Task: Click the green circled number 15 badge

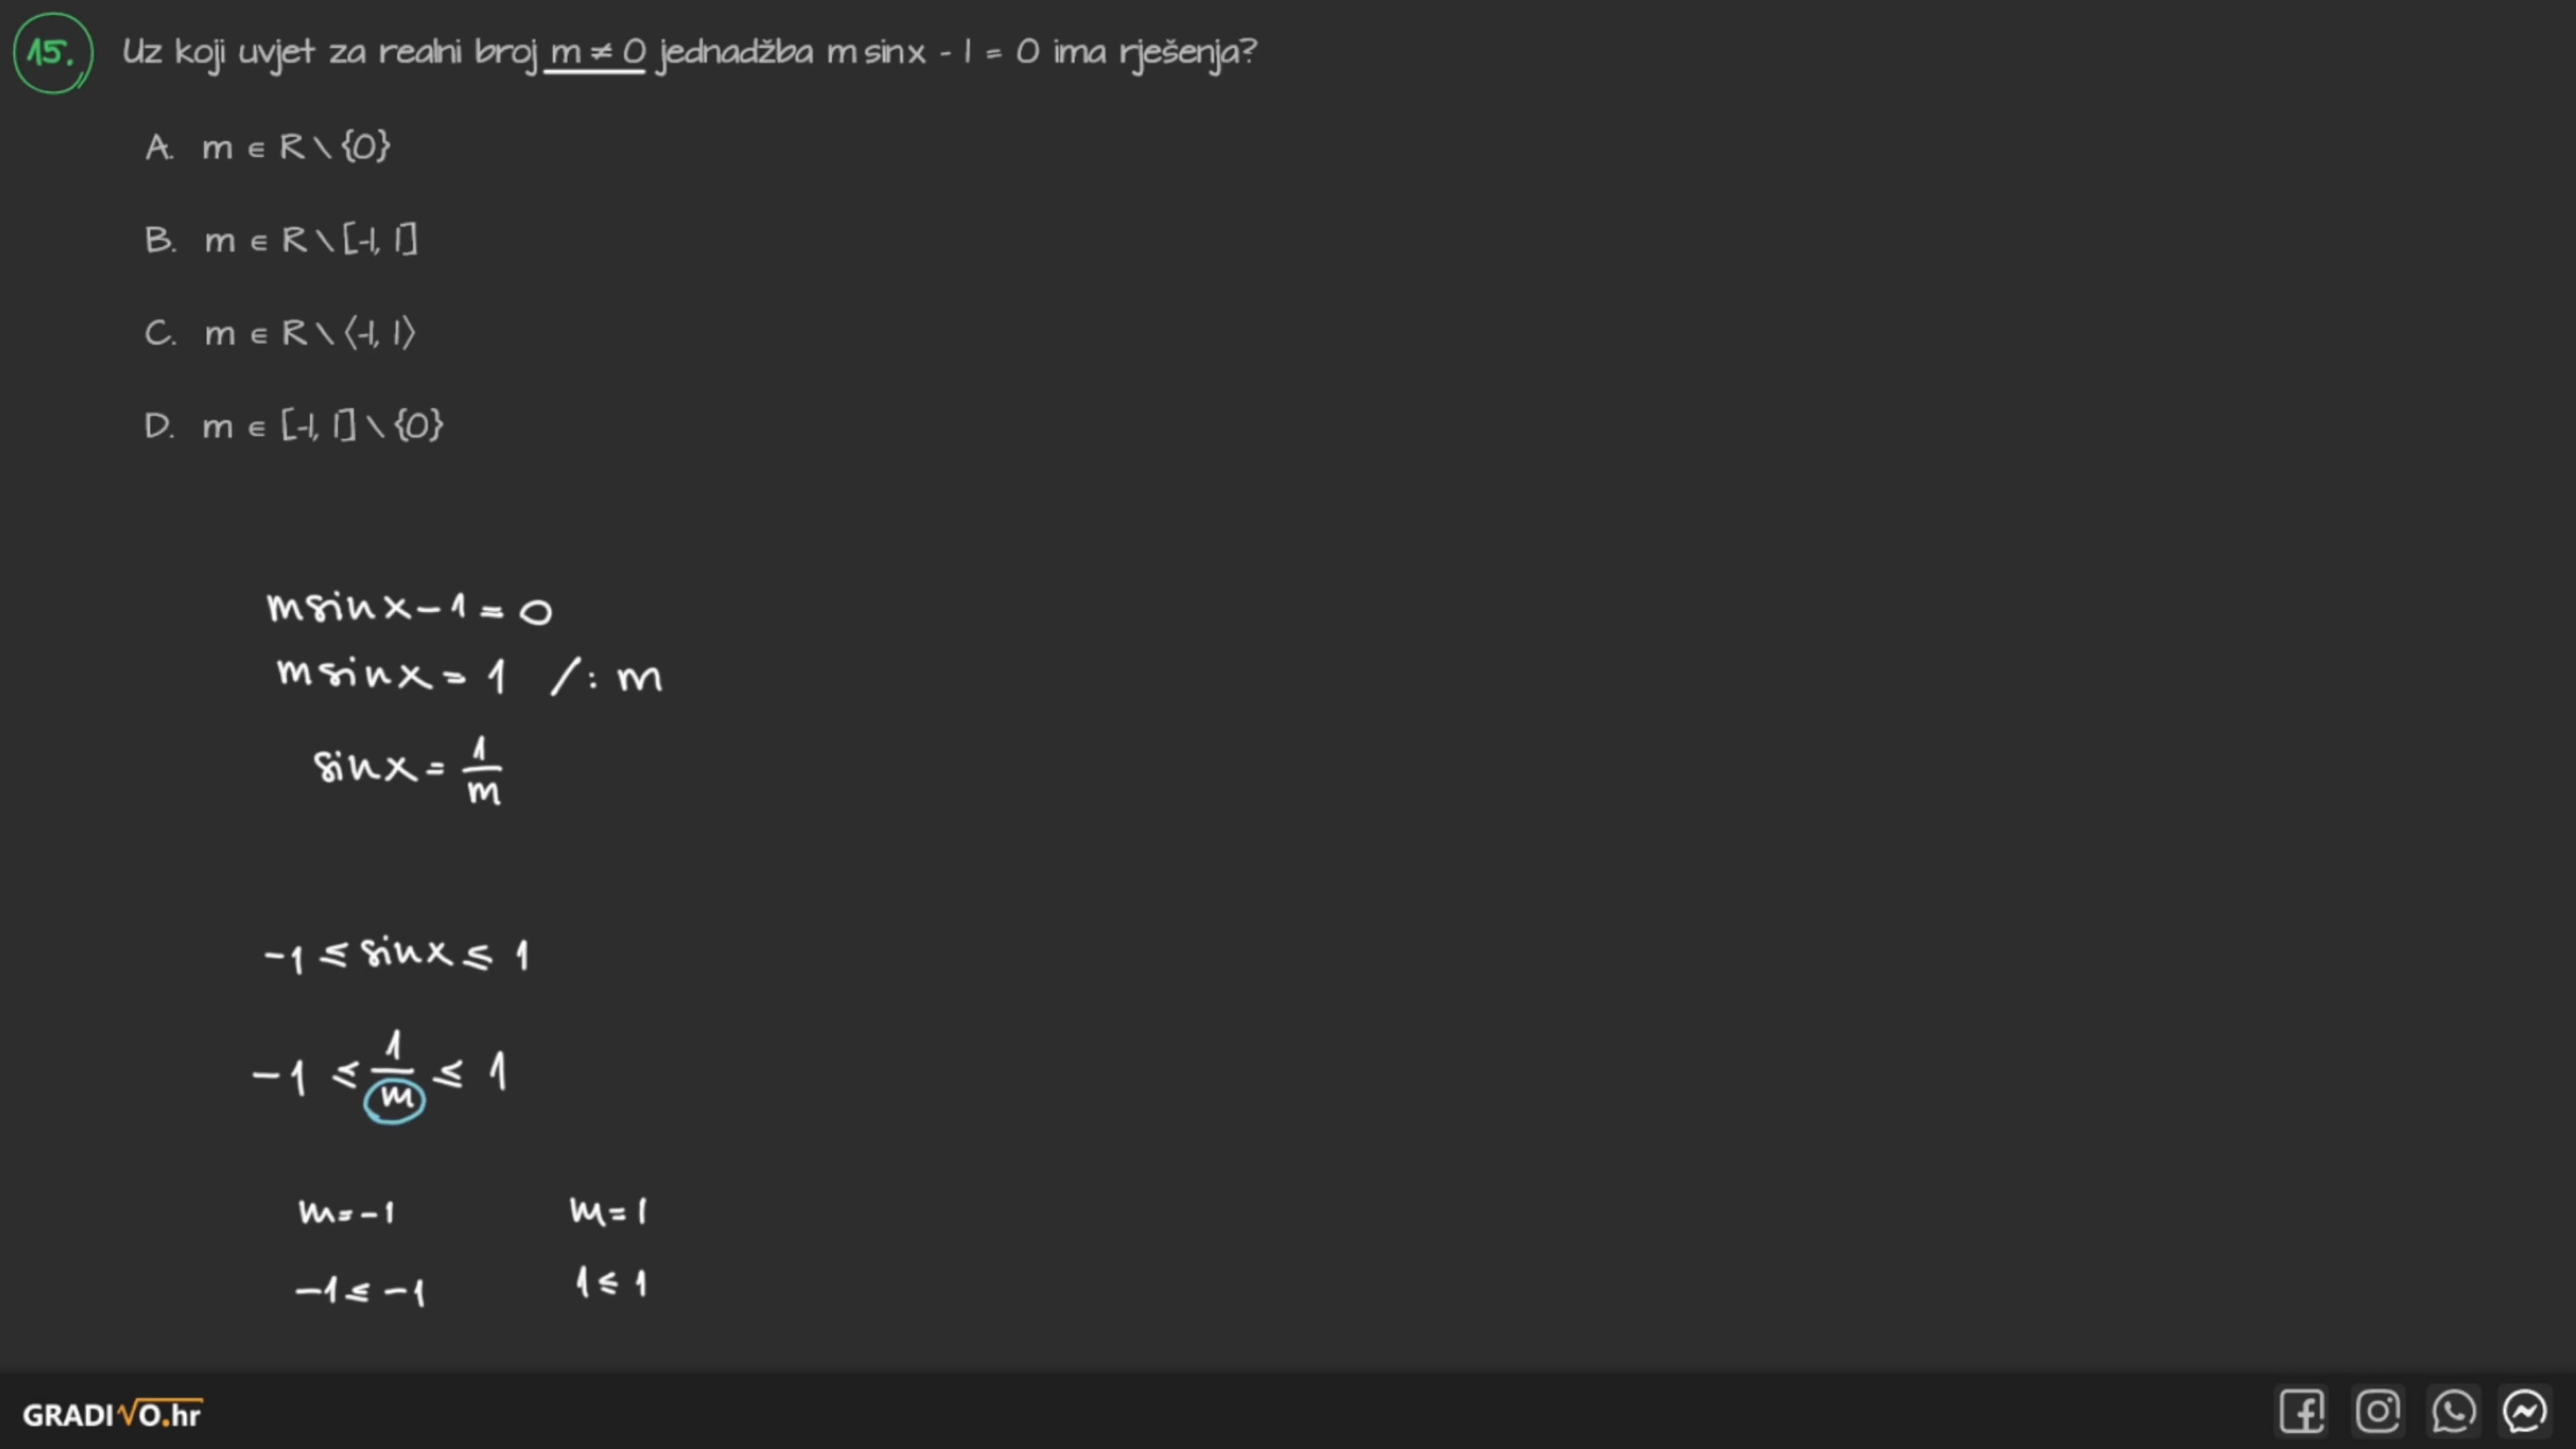Action: (52, 53)
